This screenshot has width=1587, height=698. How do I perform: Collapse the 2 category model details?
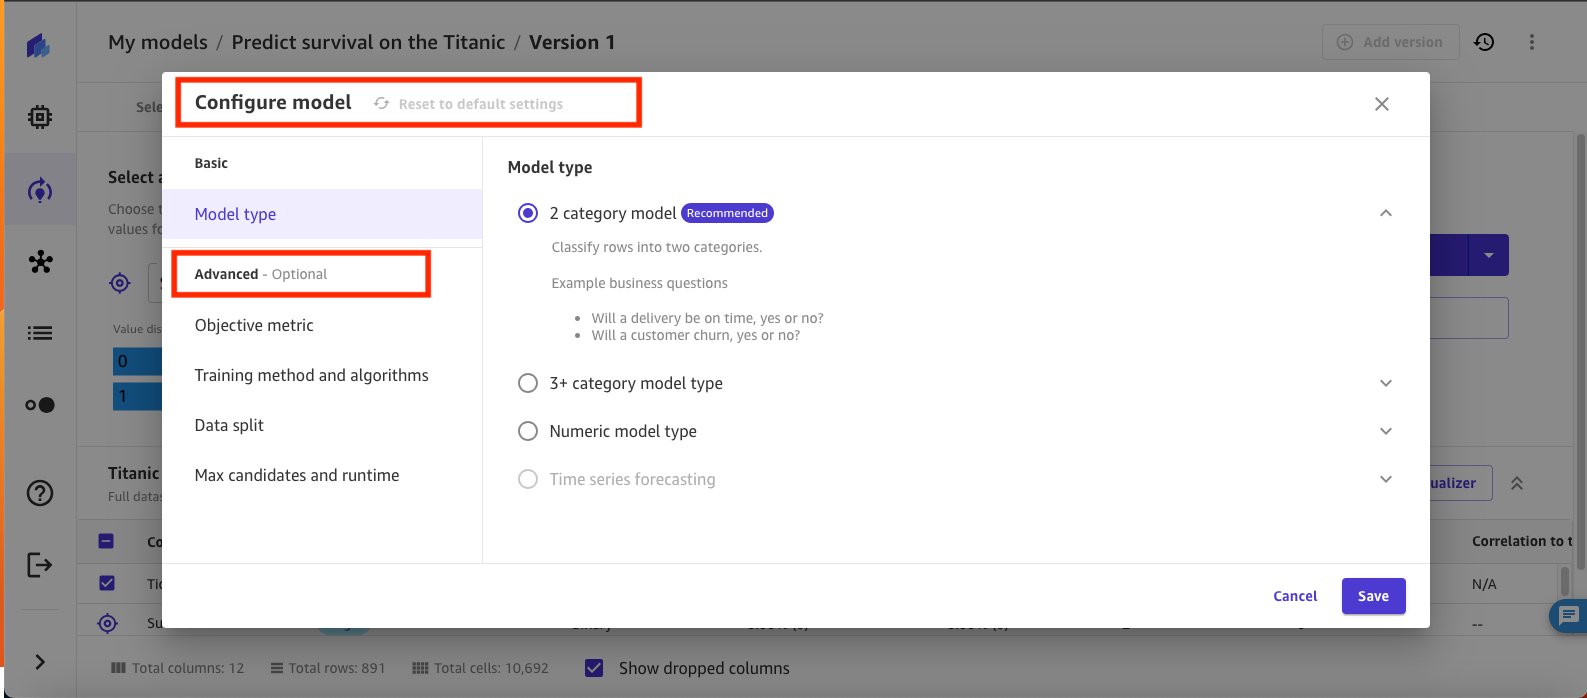pos(1386,213)
